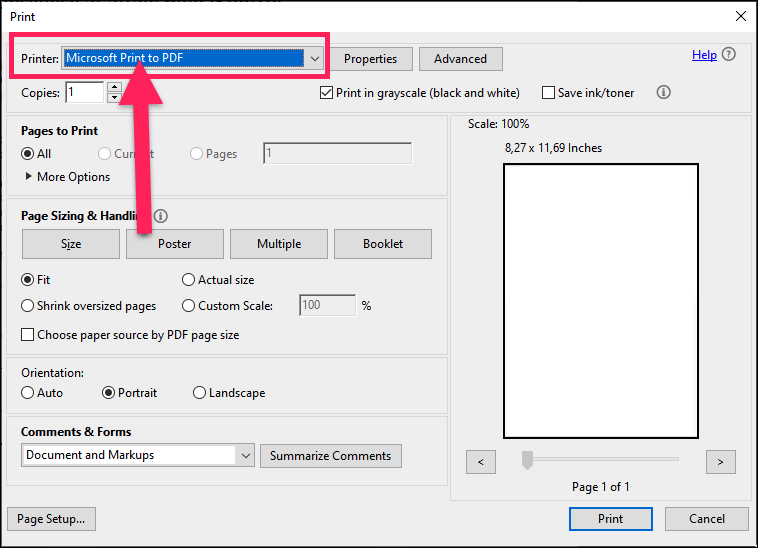
Task: Switch to the Multiple tab
Action: (x=279, y=244)
